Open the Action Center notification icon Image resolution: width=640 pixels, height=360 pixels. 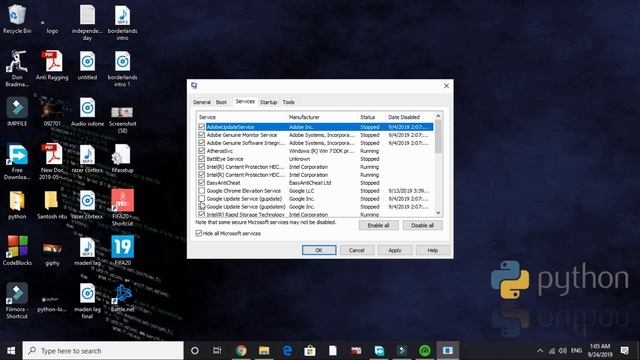pos(624,350)
